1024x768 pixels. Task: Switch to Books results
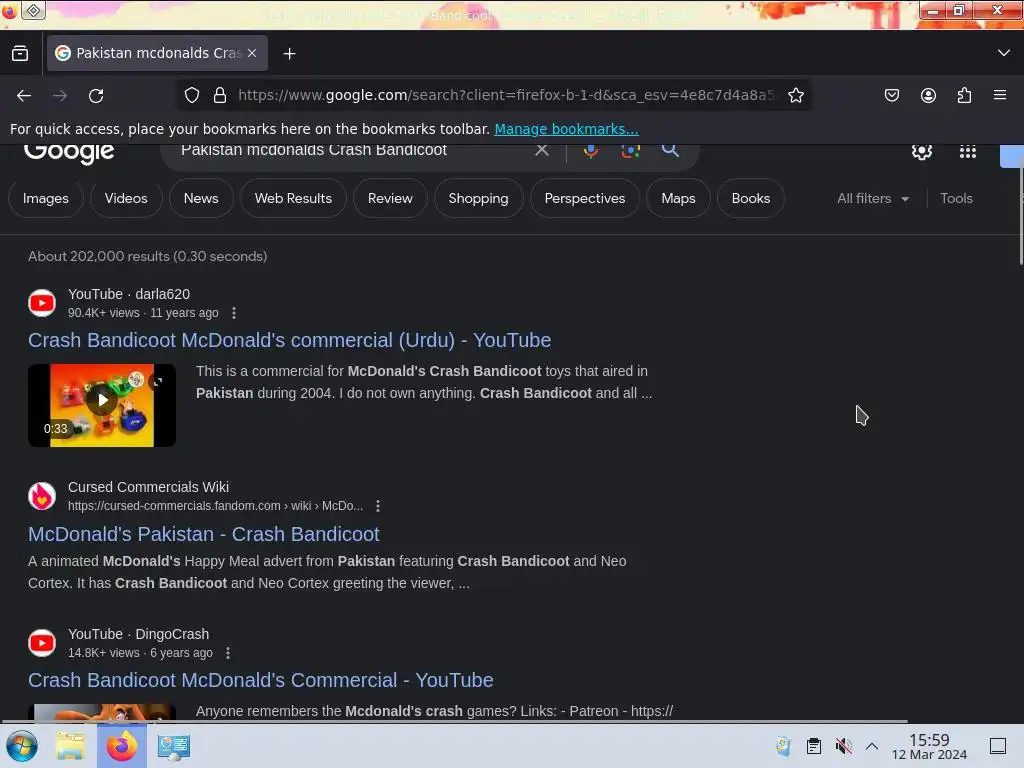tap(750, 199)
